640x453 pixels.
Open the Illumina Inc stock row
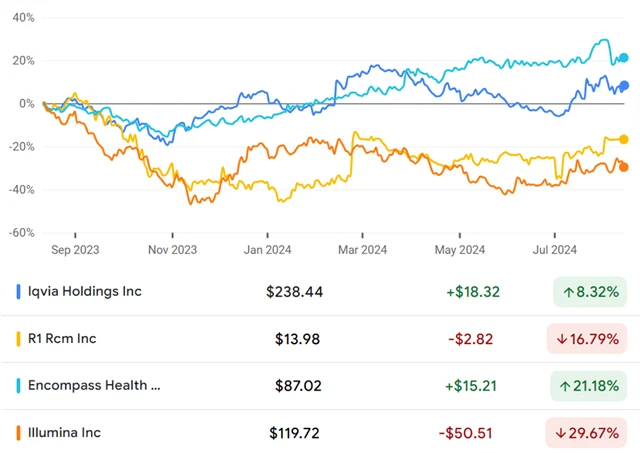pos(65,433)
